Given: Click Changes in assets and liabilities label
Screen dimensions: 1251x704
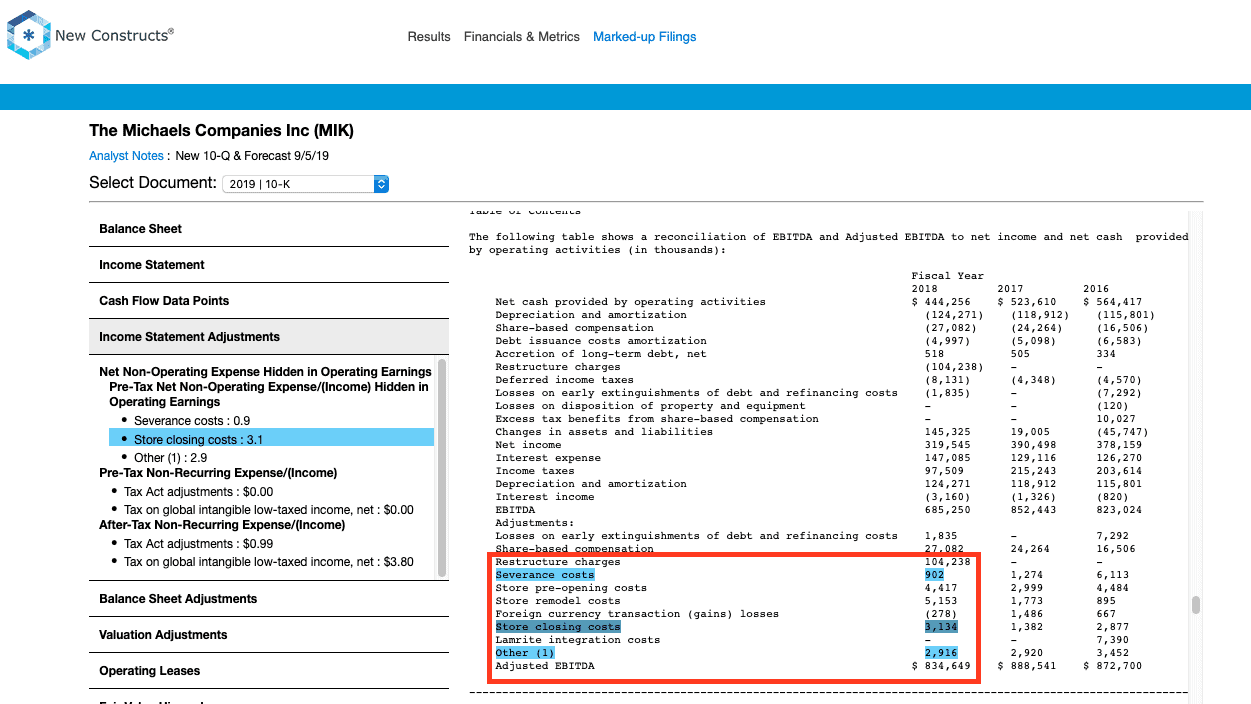Looking at the screenshot, I should (604, 432).
